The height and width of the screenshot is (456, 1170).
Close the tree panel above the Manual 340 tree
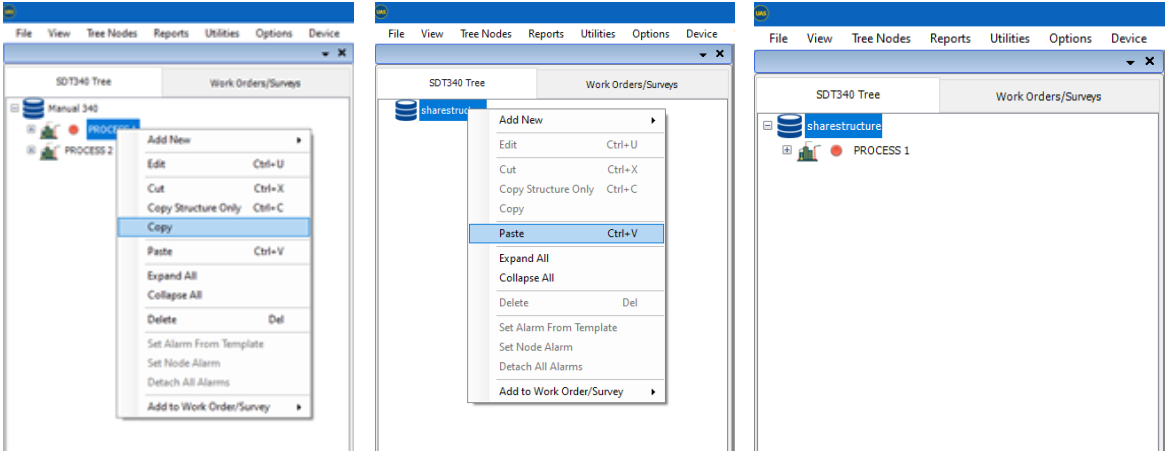341,53
